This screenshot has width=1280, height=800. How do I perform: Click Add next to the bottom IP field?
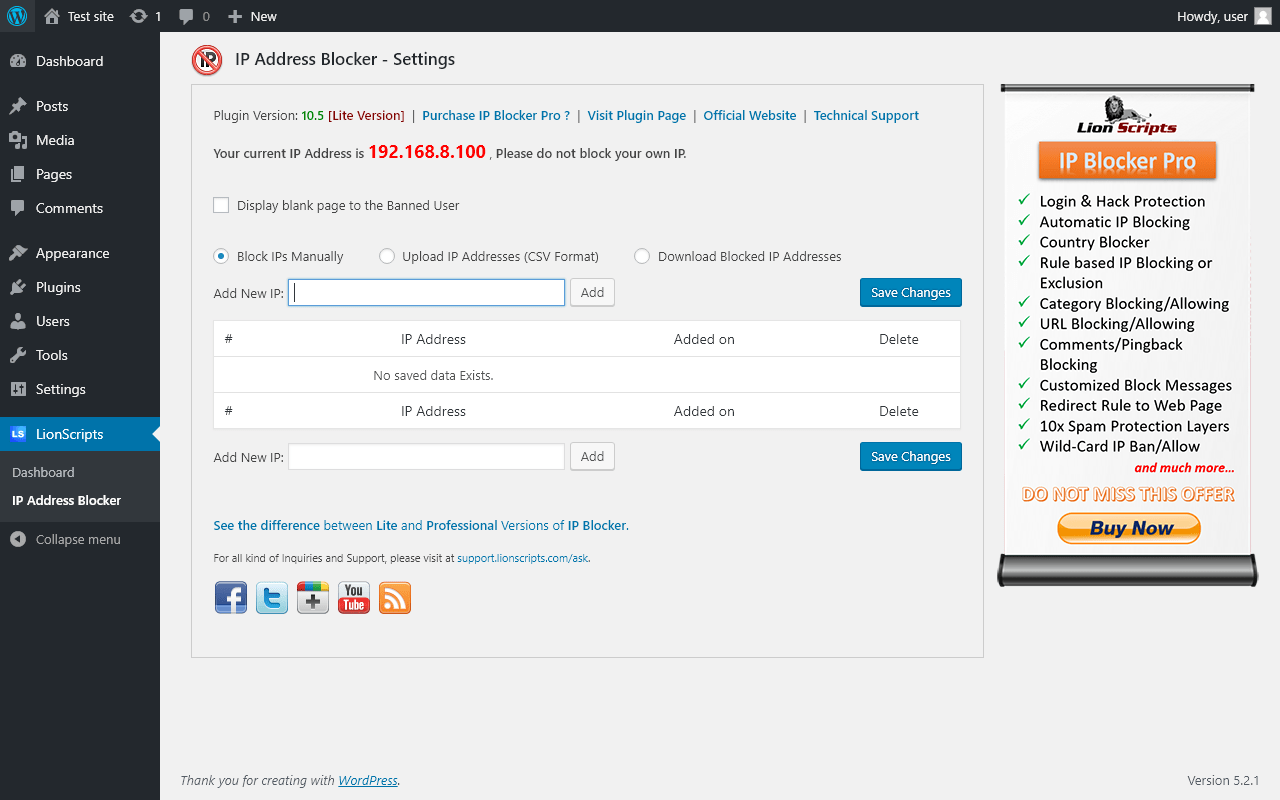click(592, 456)
